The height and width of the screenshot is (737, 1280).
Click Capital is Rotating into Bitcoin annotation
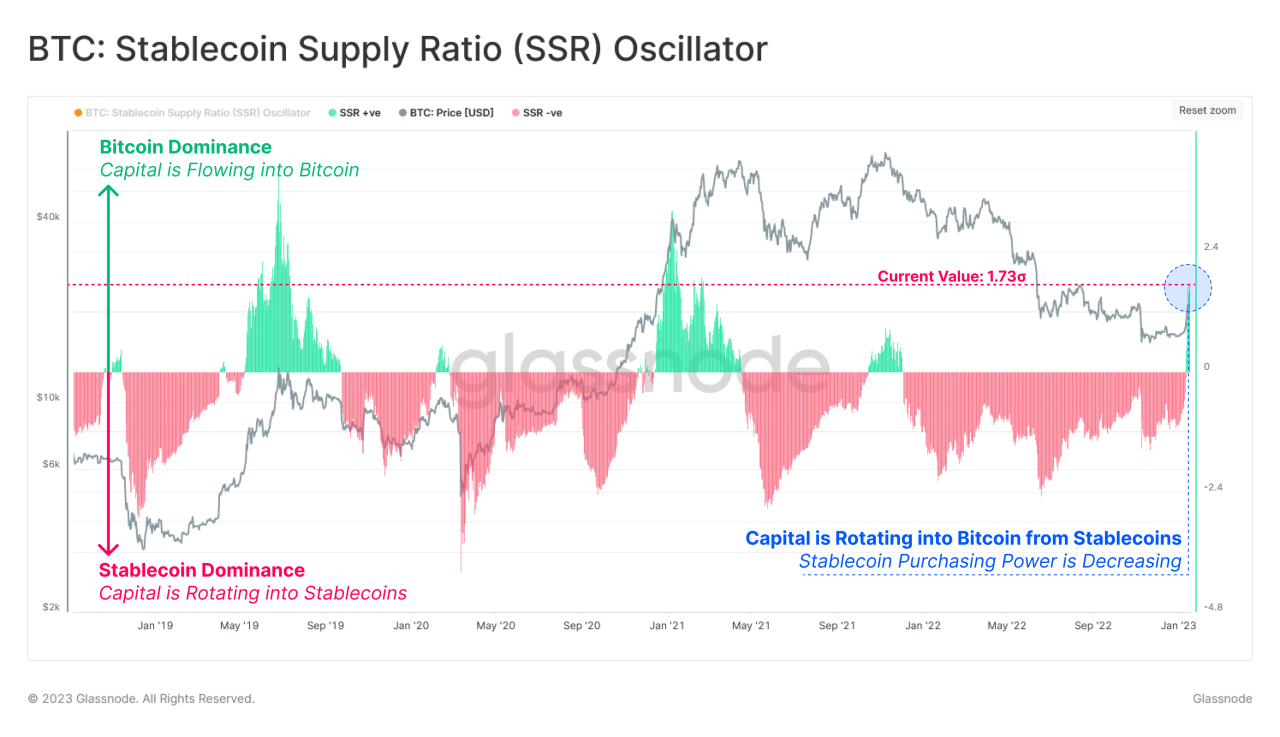[x=963, y=538]
